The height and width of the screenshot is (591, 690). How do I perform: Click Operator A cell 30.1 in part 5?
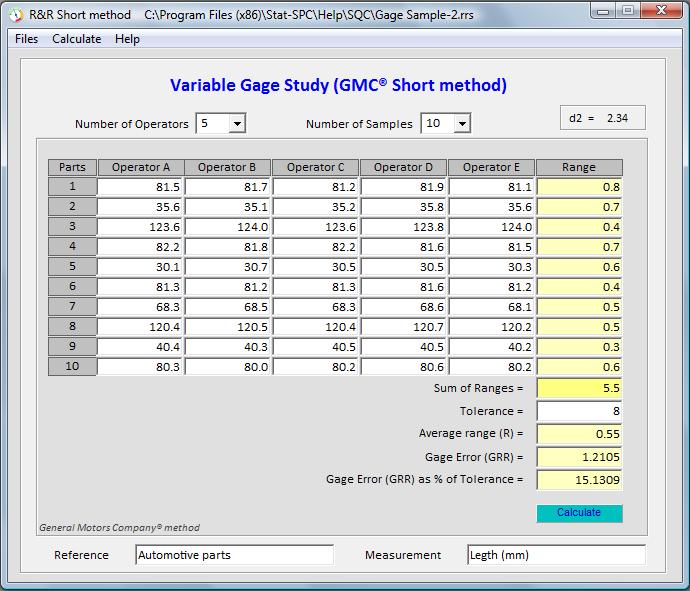[x=140, y=267]
